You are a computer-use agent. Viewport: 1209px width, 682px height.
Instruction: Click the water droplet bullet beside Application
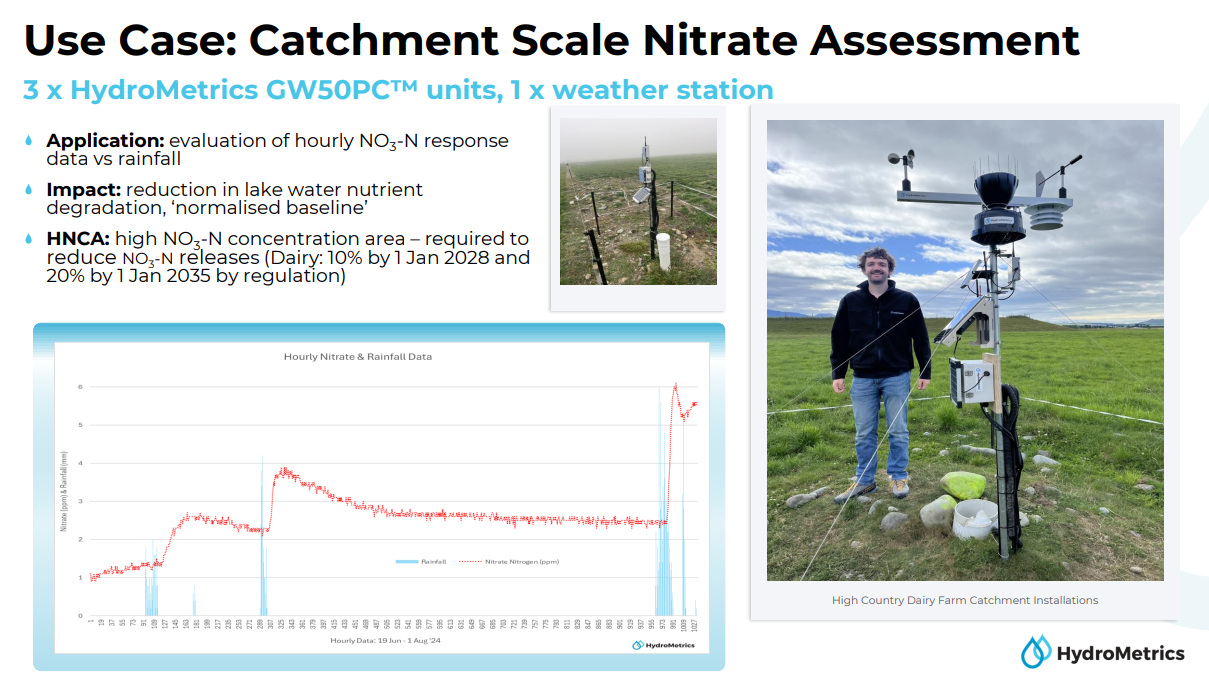tap(28, 141)
